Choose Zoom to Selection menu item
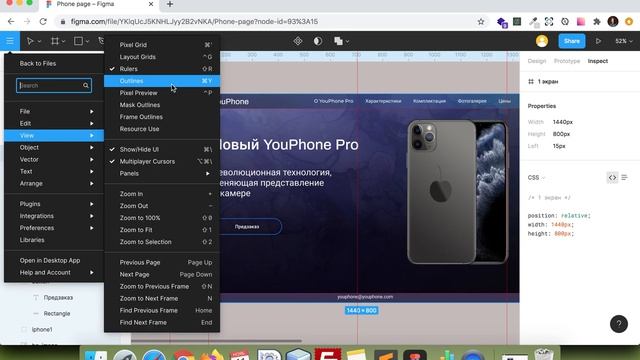This screenshot has height=360, width=640. click(x=162, y=242)
